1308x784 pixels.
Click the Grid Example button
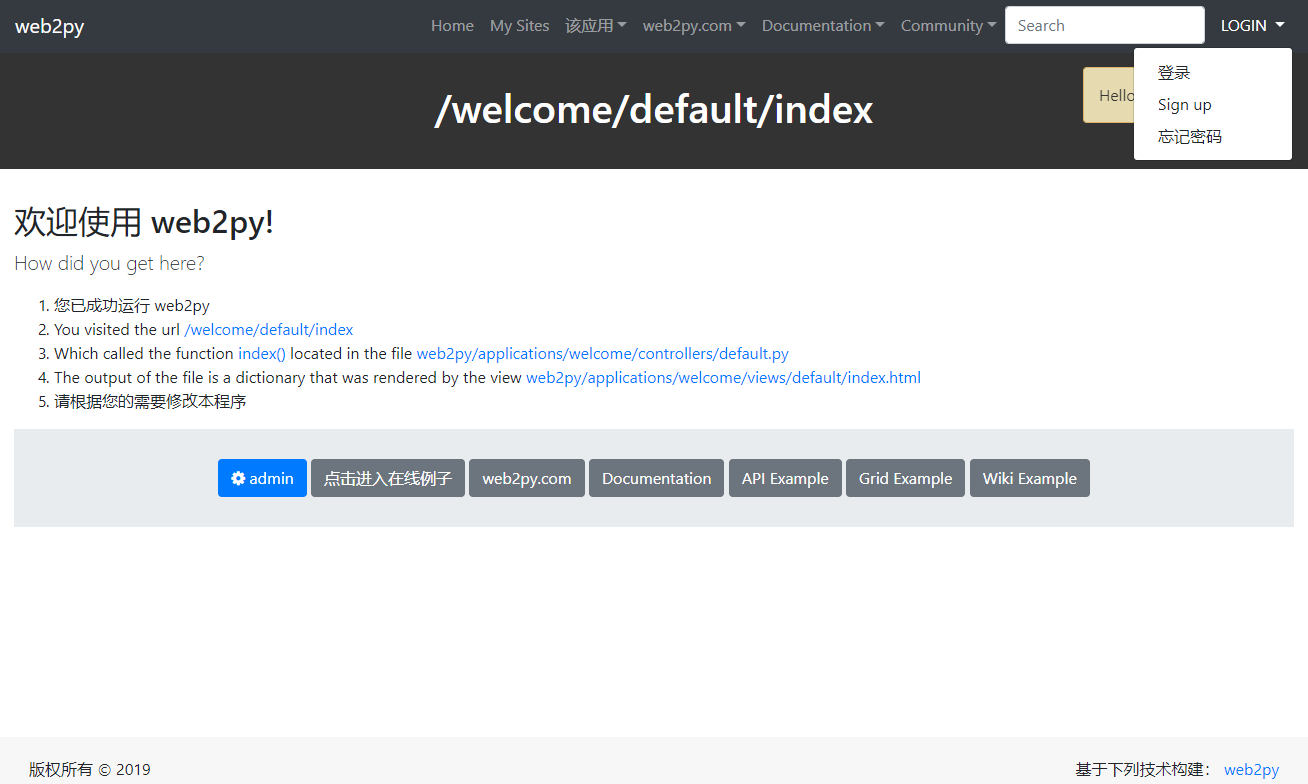click(x=905, y=478)
